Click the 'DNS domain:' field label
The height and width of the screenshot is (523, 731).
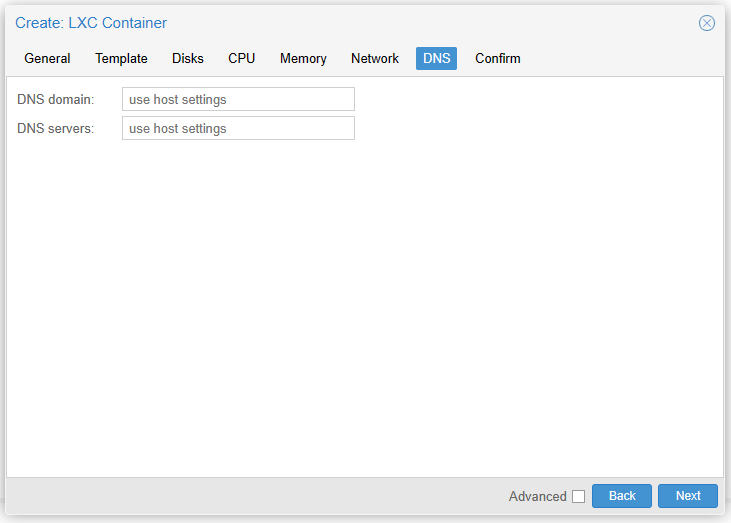point(55,99)
